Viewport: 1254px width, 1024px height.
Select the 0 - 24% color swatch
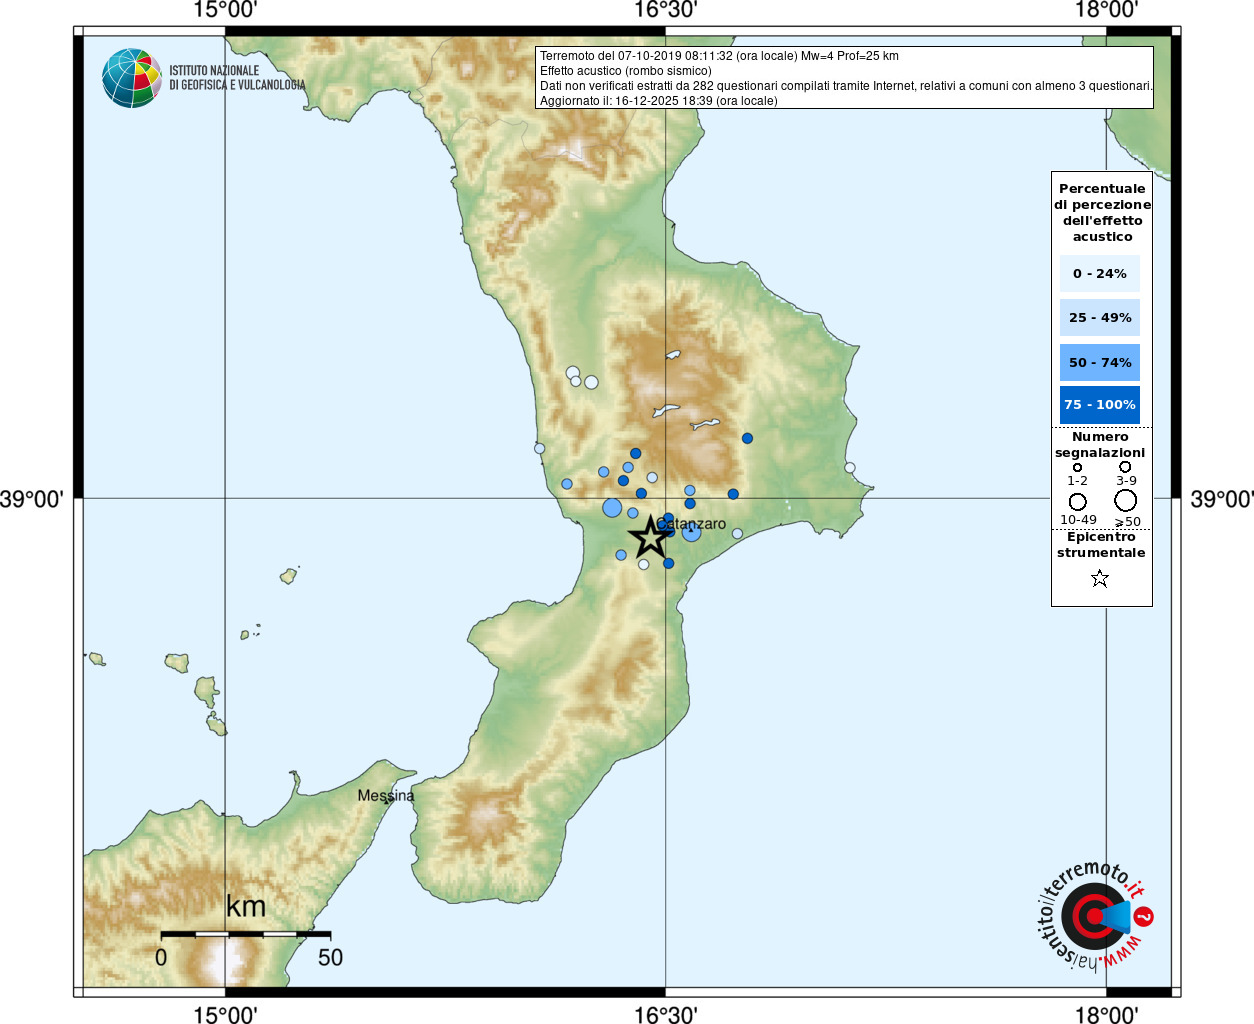pyautogui.click(x=1100, y=273)
